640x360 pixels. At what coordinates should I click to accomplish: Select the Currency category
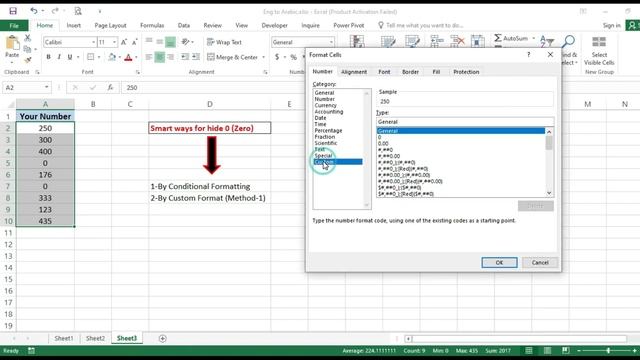pyautogui.click(x=325, y=105)
